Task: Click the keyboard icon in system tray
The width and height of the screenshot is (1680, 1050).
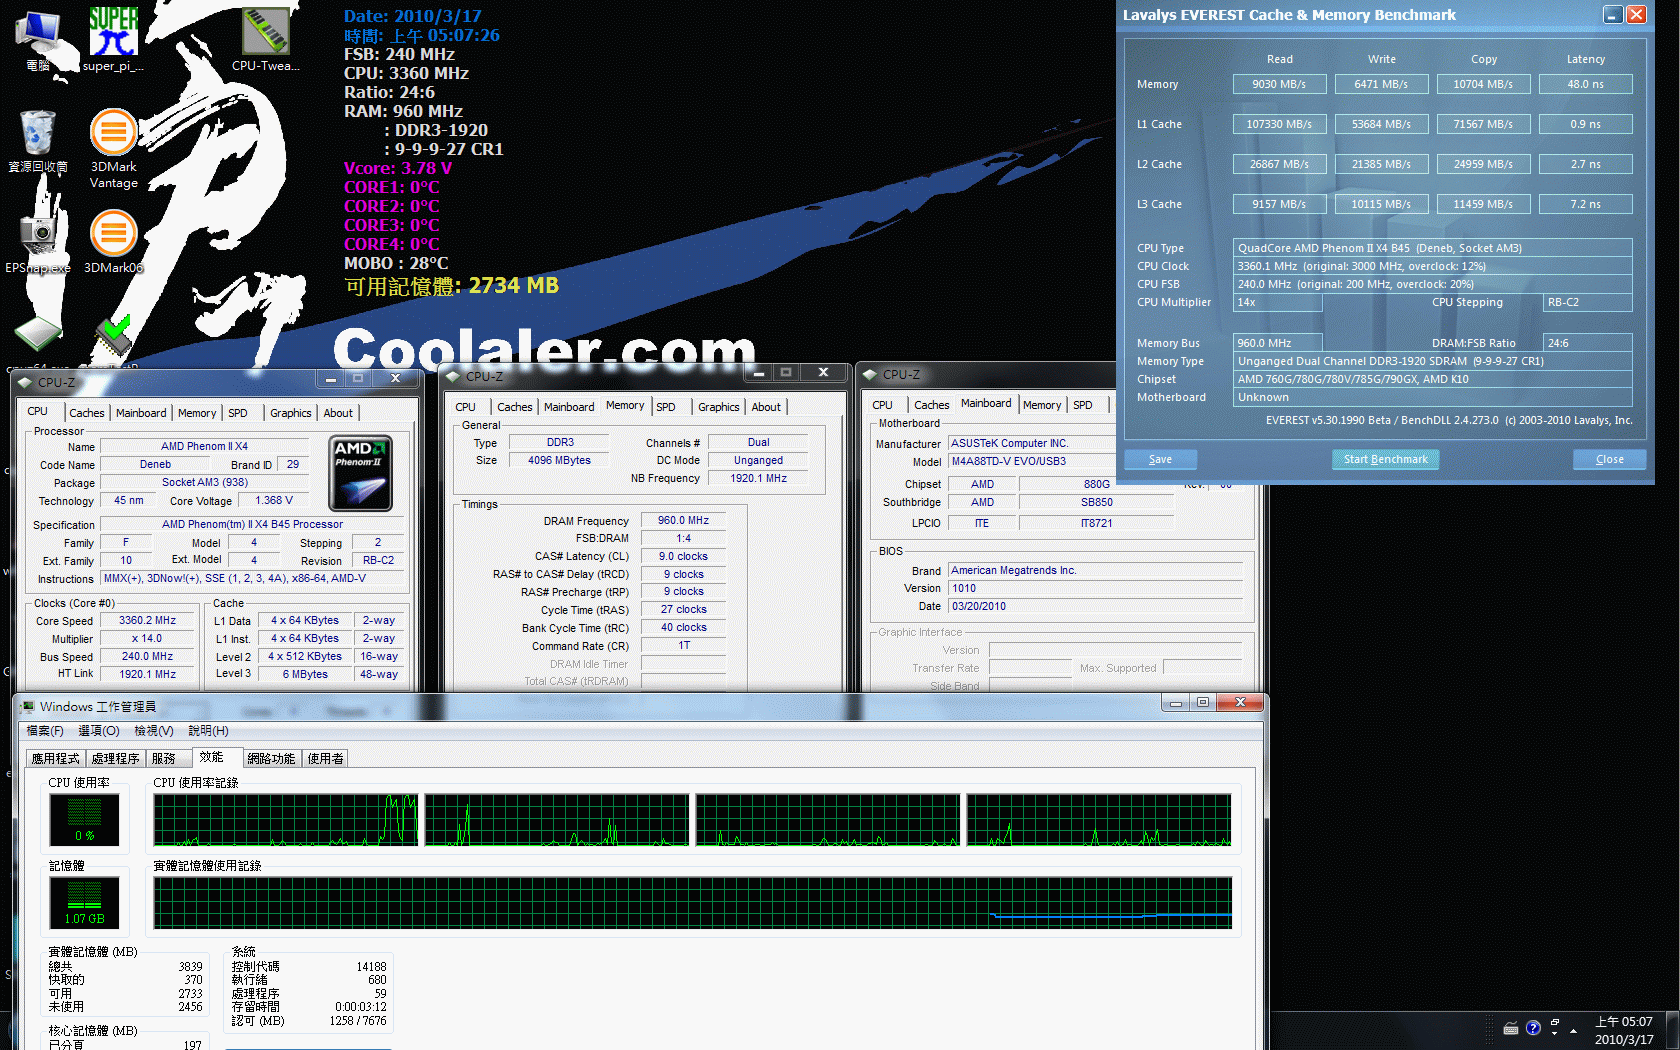Action: click(1511, 1028)
